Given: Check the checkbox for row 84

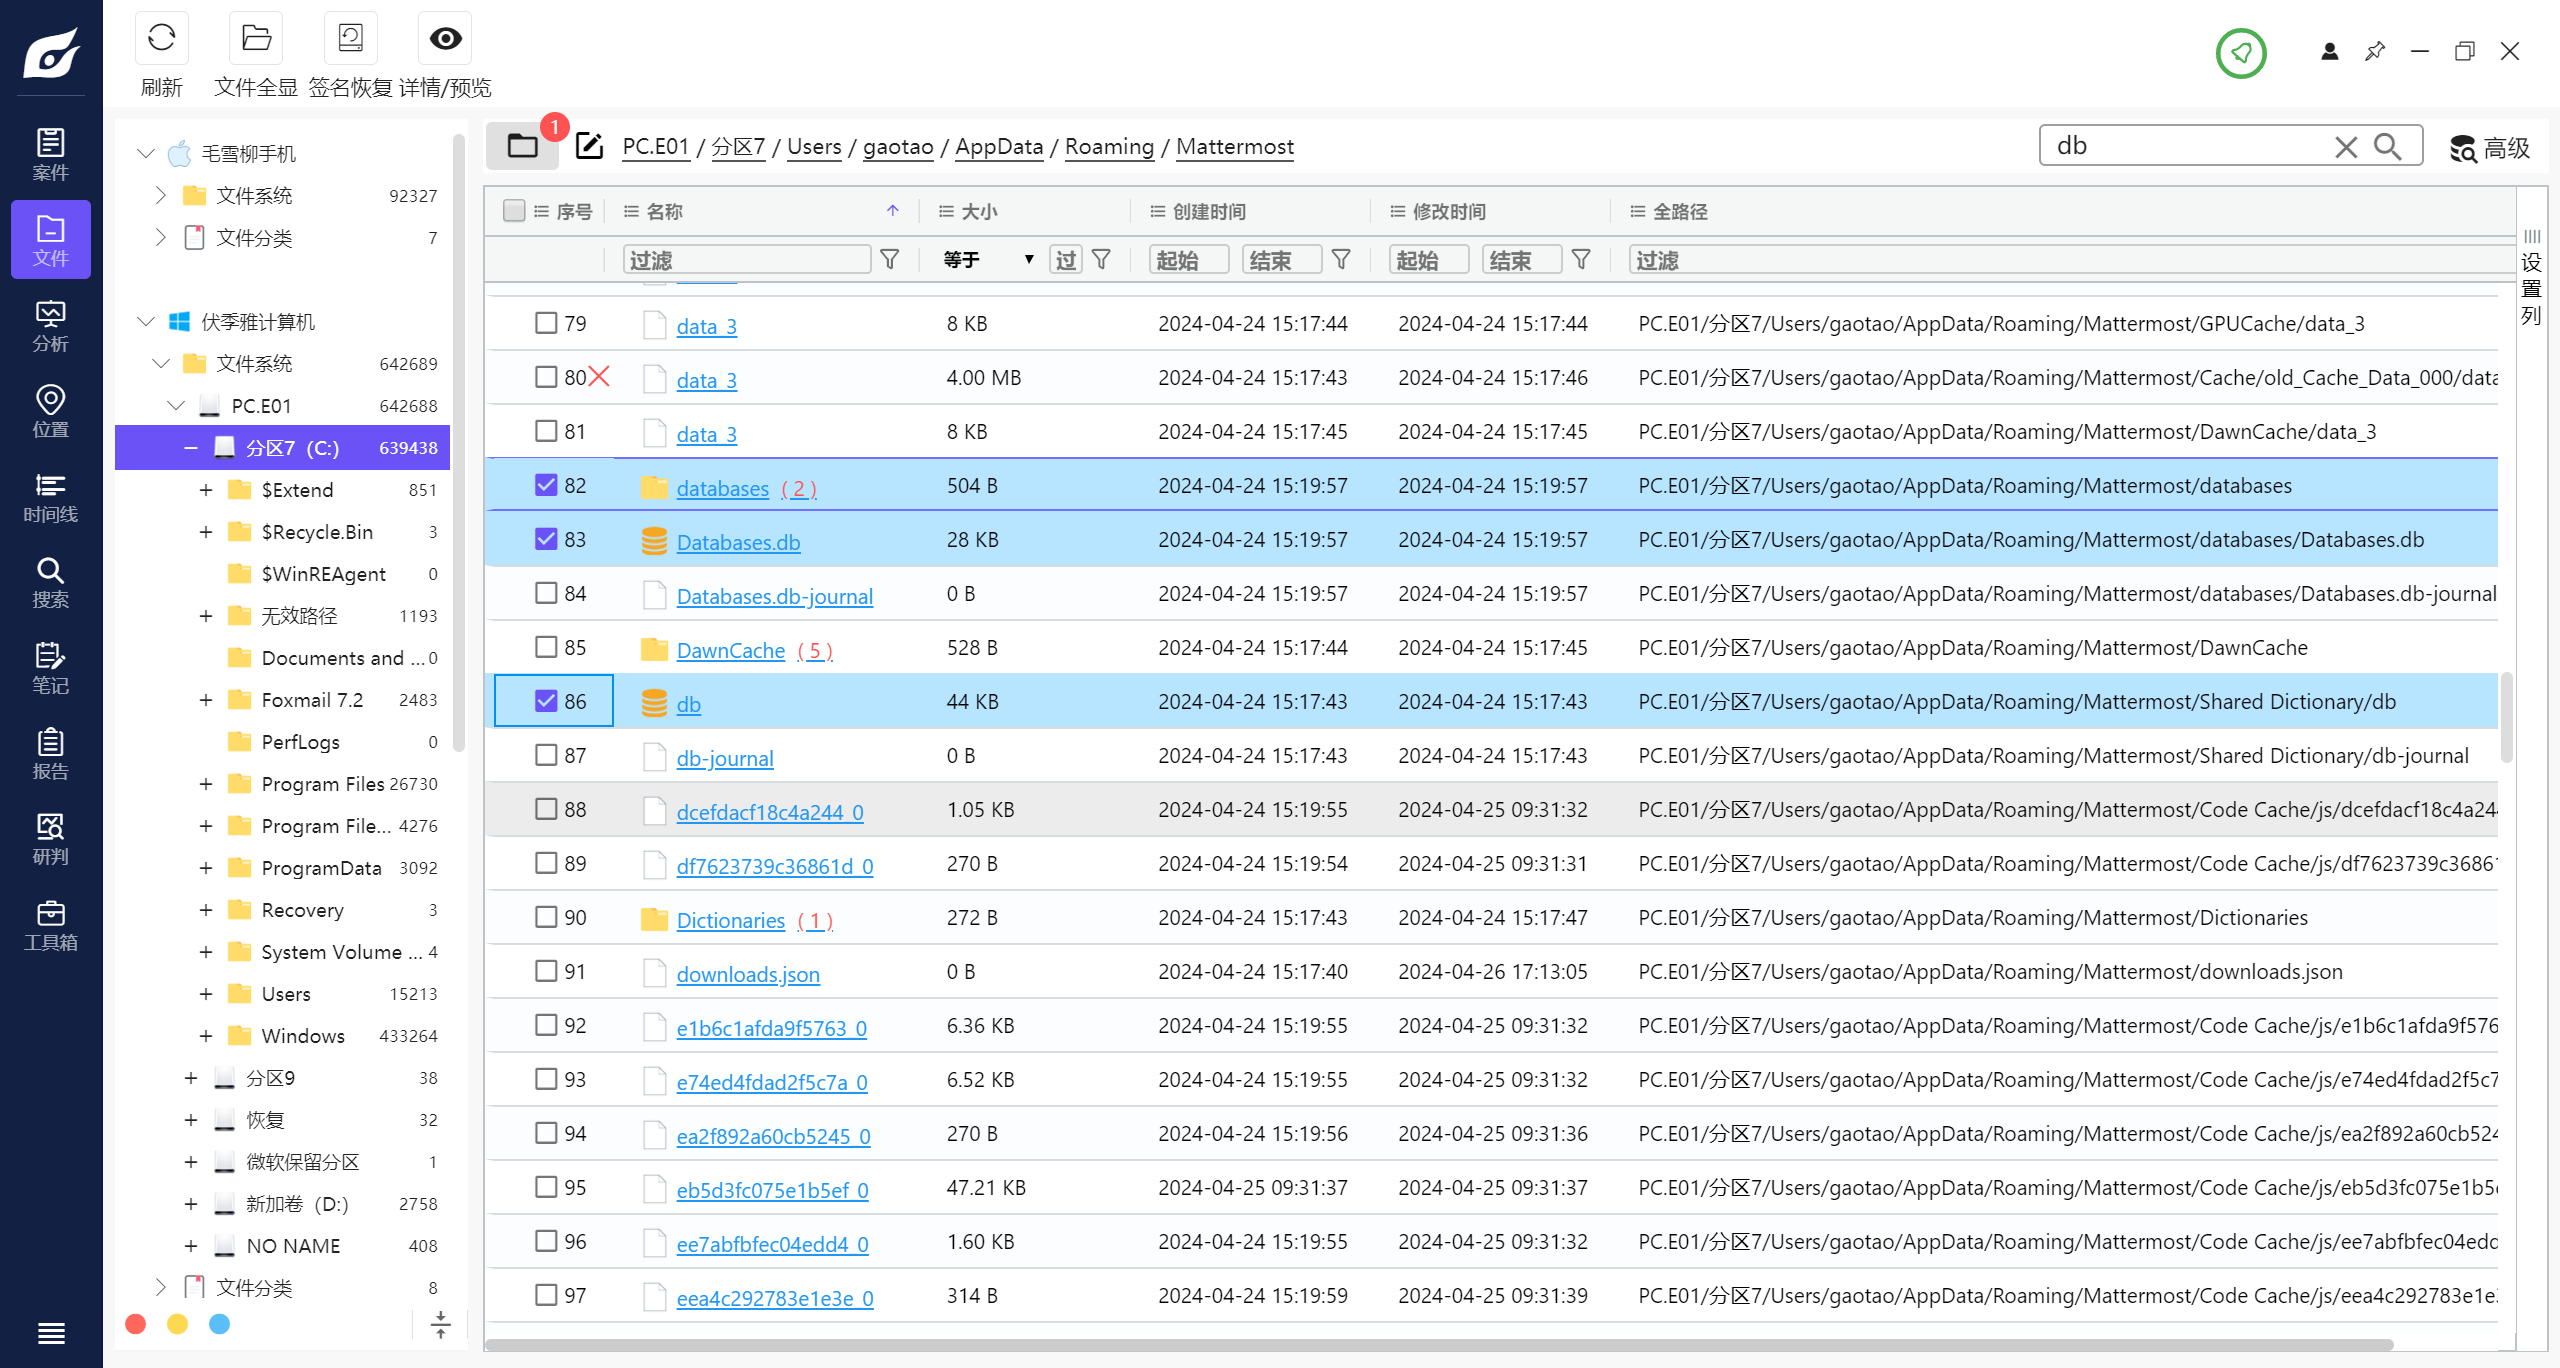Looking at the screenshot, I should tap(546, 593).
